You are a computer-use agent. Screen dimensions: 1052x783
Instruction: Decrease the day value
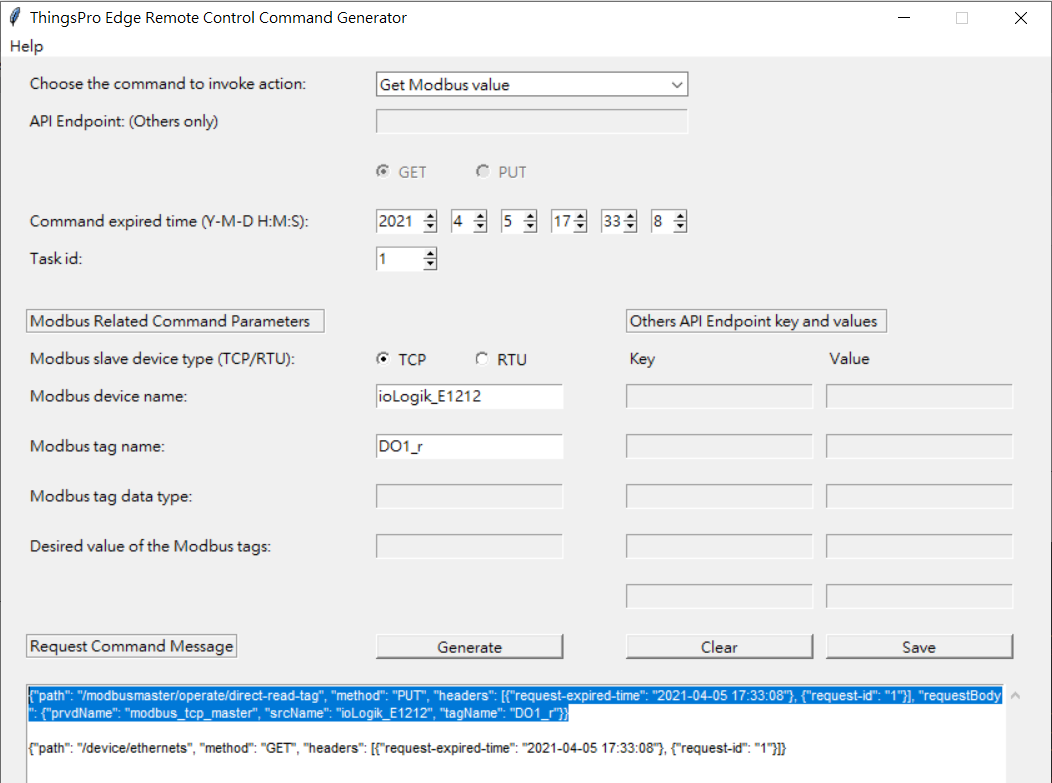530,226
